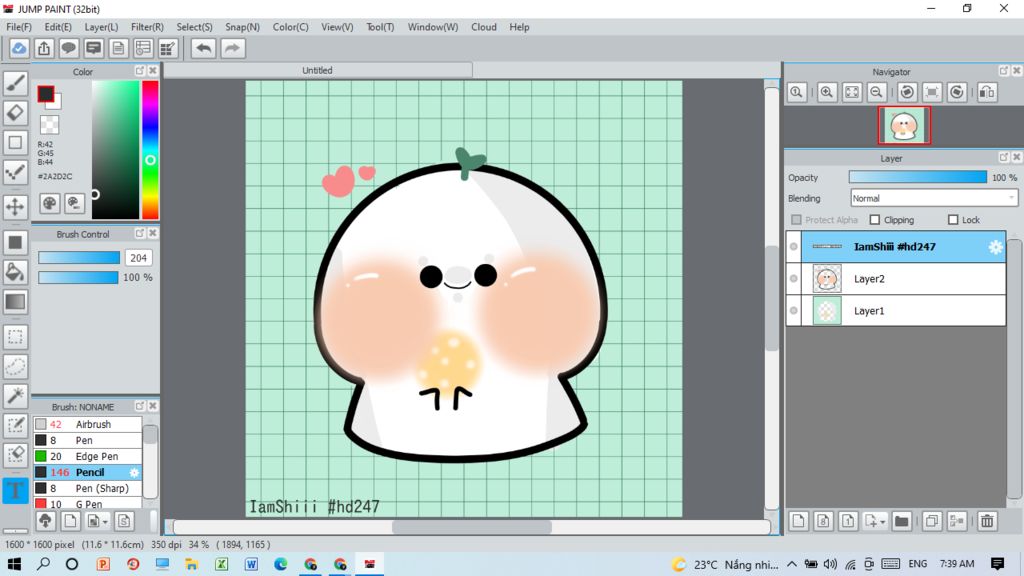Select the Gradient tool
This screenshot has width=1024, height=576.
15,302
